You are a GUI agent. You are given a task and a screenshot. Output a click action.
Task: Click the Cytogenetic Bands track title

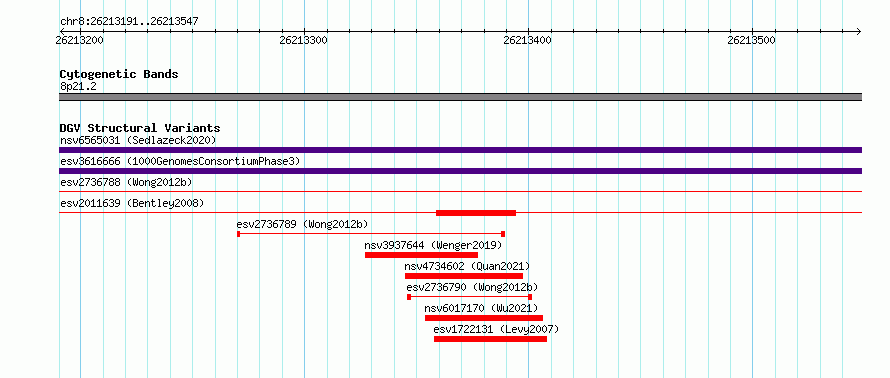pos(119,74)
